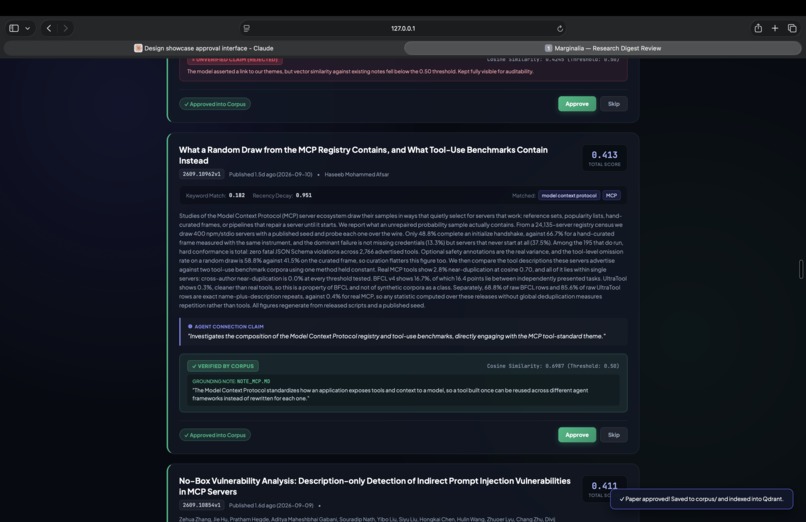Screen dimensions: 806x522
Task: Click the Recency Decay 0.951 value
Action: pyautogui.click(x=304, y=195)
